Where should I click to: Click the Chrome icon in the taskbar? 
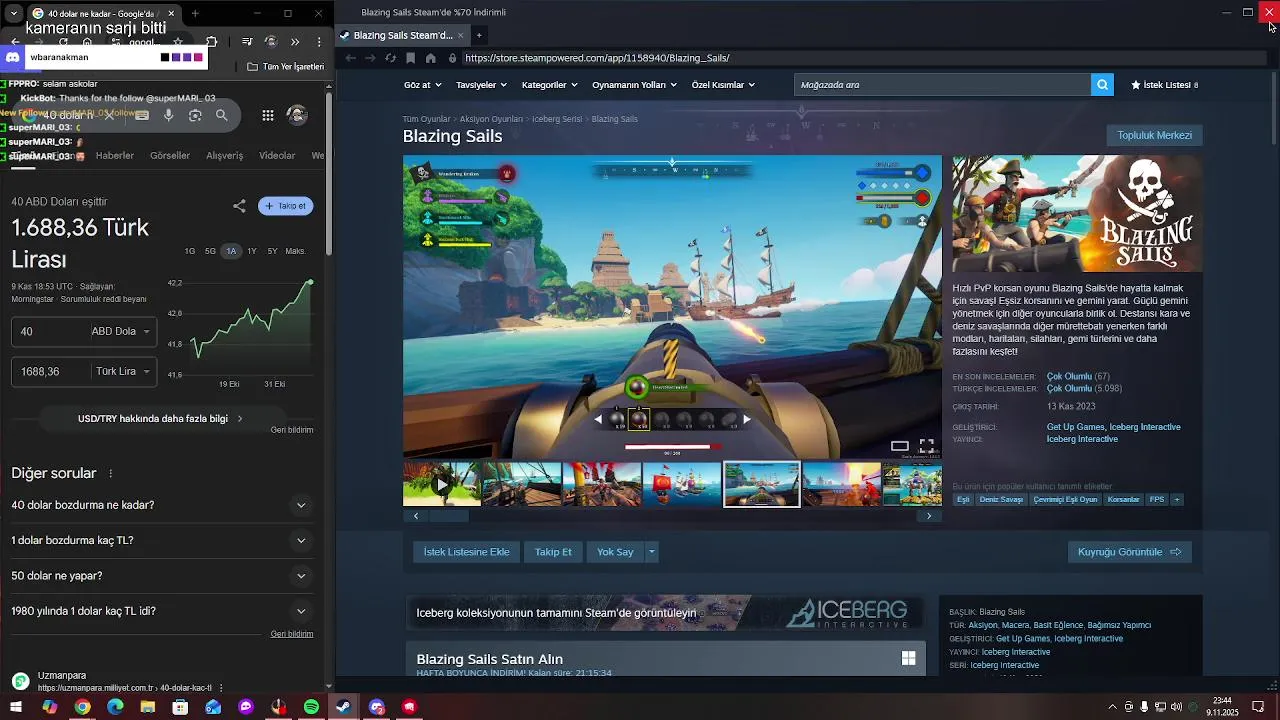82,707
